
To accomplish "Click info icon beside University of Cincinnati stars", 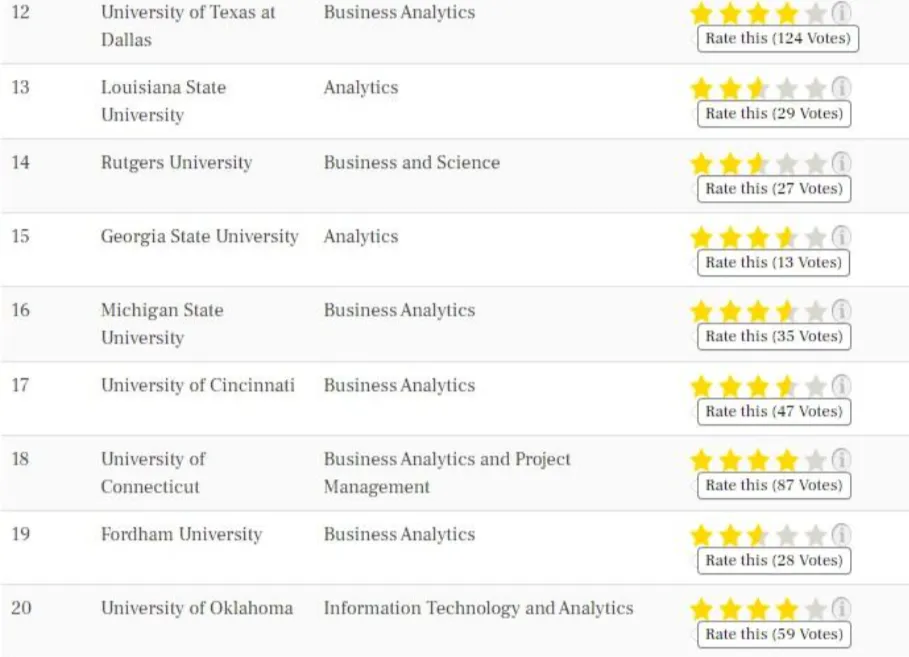I will pyautogui.click(x=842, y=386).
